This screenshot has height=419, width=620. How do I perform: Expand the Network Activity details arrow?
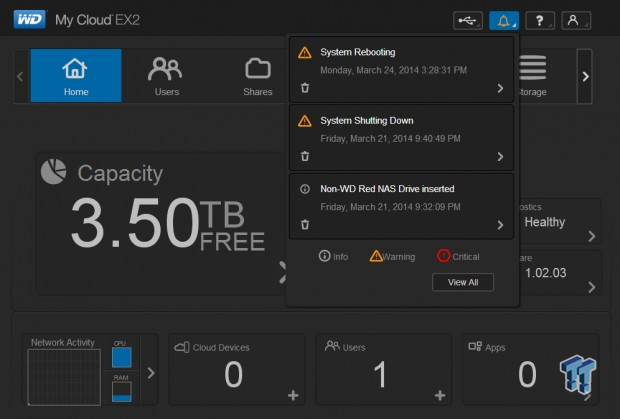coord(151,373)
